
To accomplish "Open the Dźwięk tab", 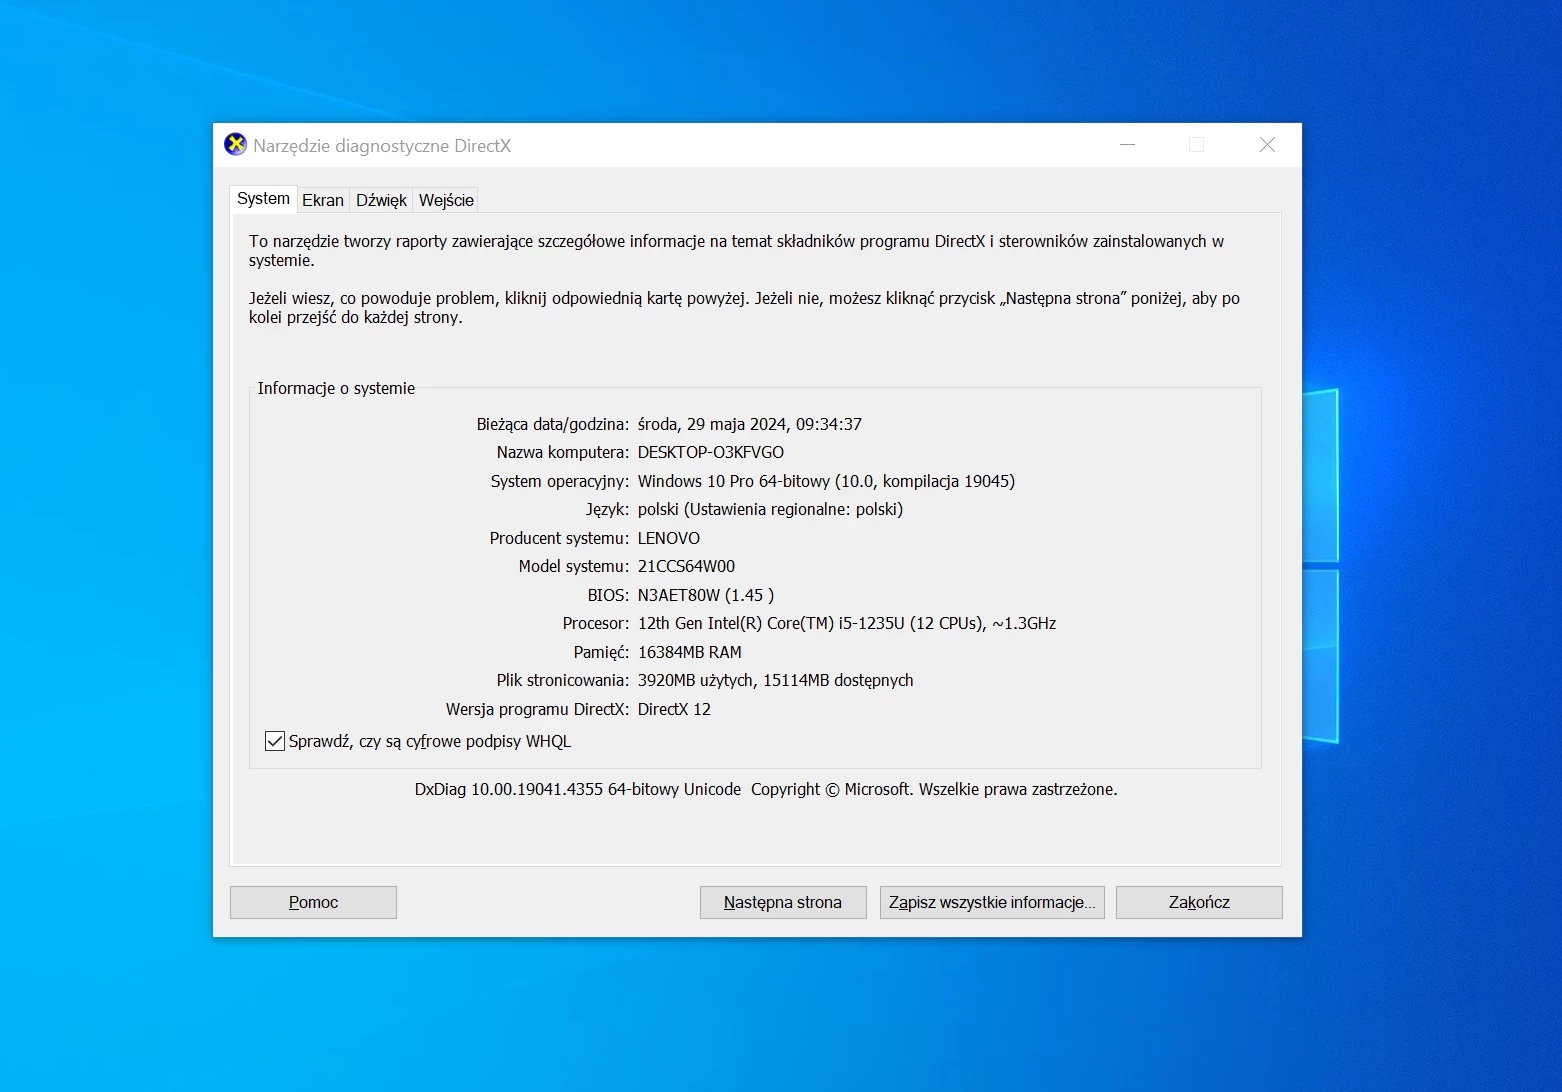I will tap(381, 200).
